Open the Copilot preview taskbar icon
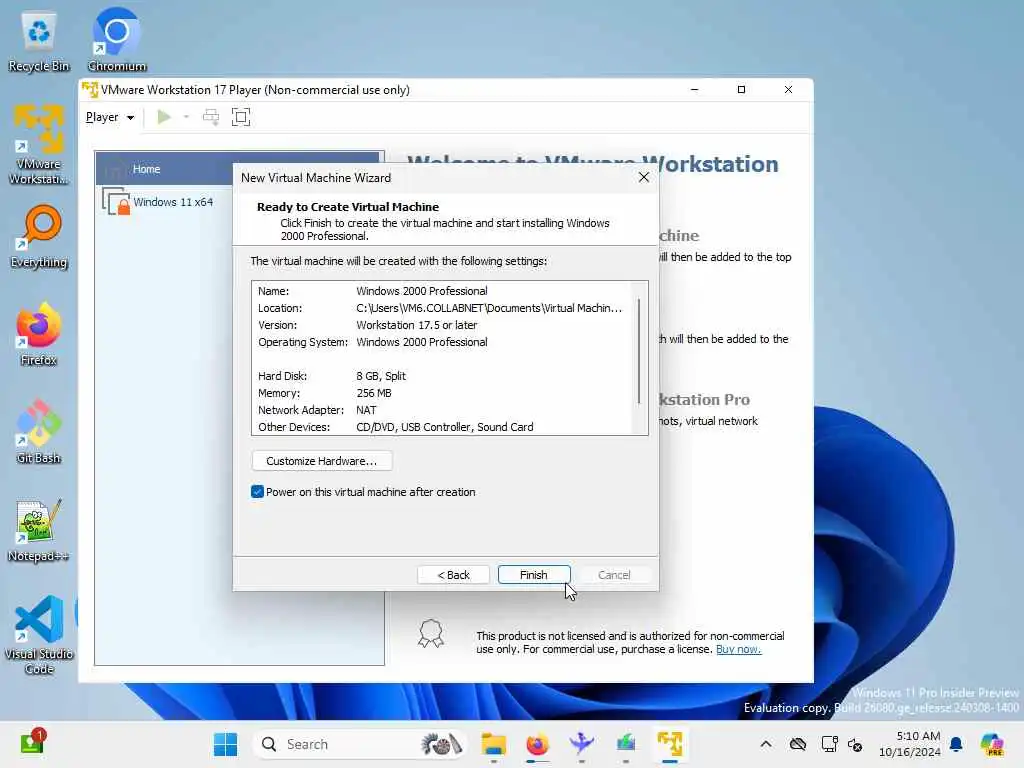The width and height of the screenshot is (1024, 768). tap(992, 744)
